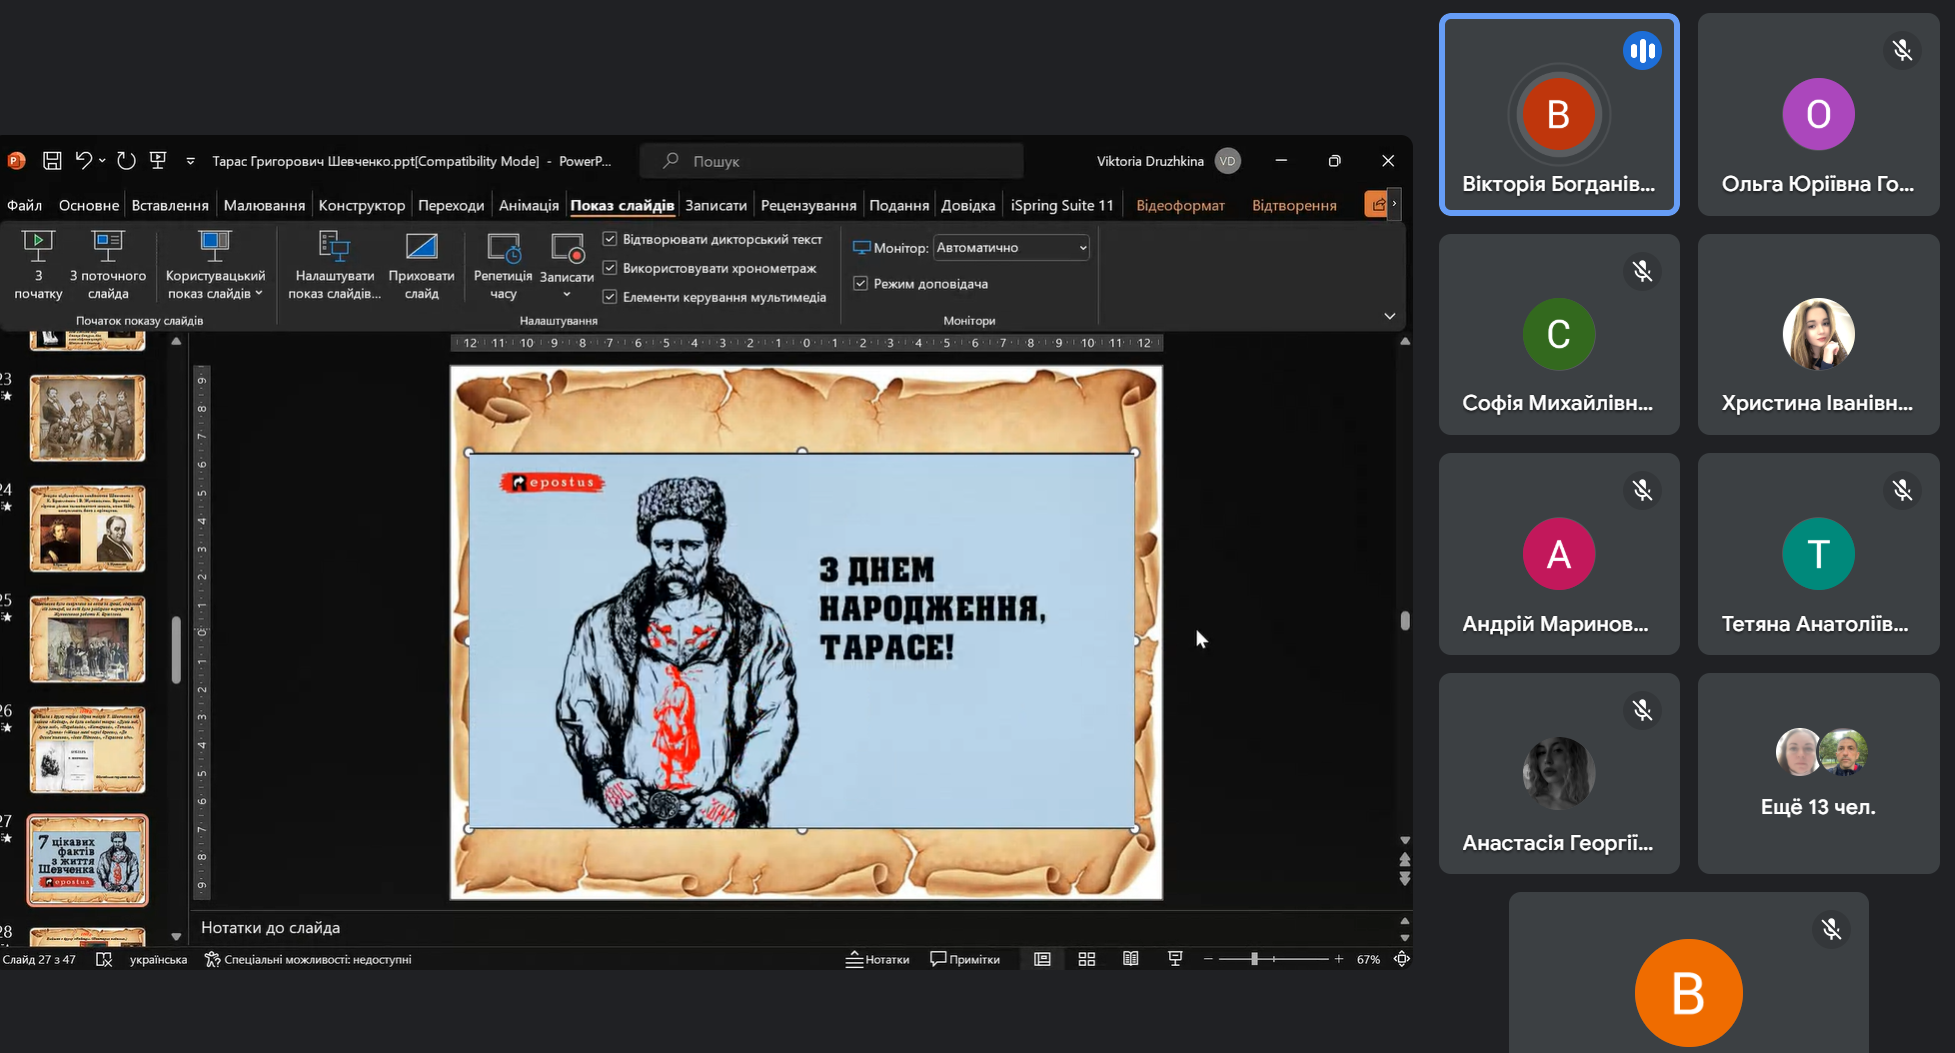
Task: Open the iSpring Suite 11 tab
Action: click(x=1062, y=205)
